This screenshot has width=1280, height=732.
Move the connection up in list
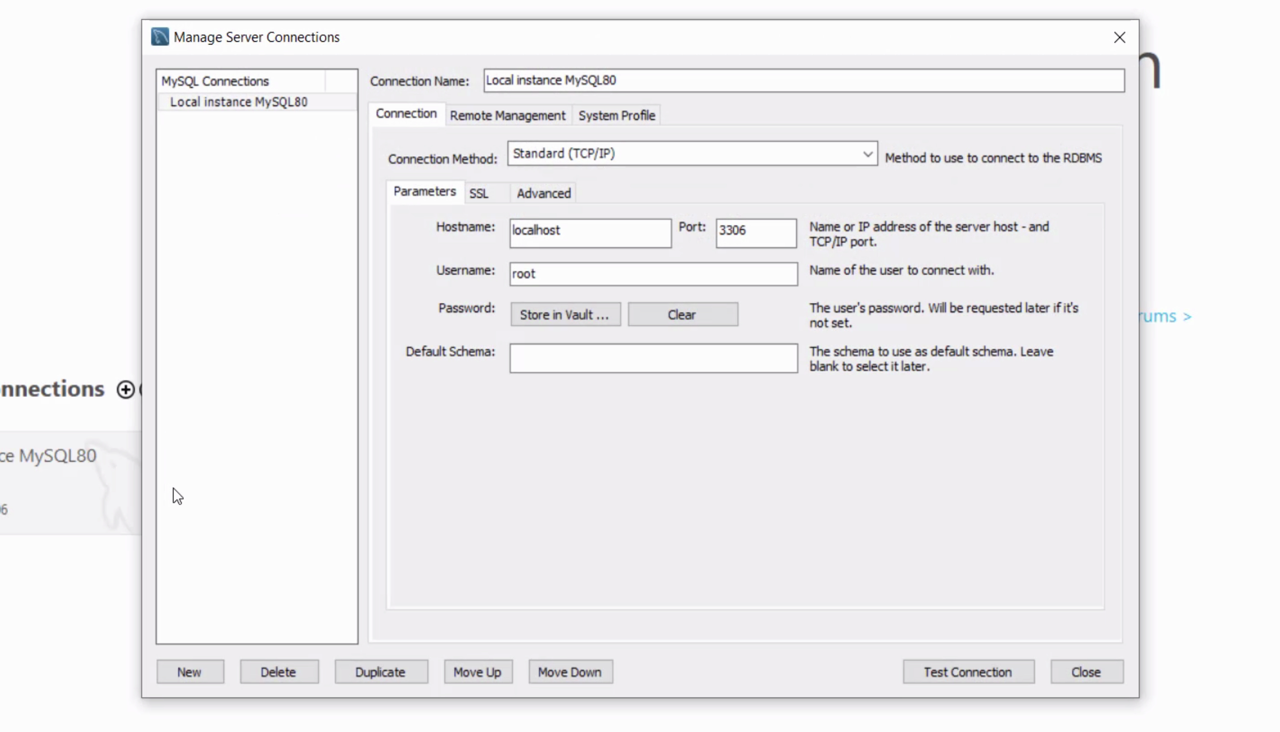[477, 672]
